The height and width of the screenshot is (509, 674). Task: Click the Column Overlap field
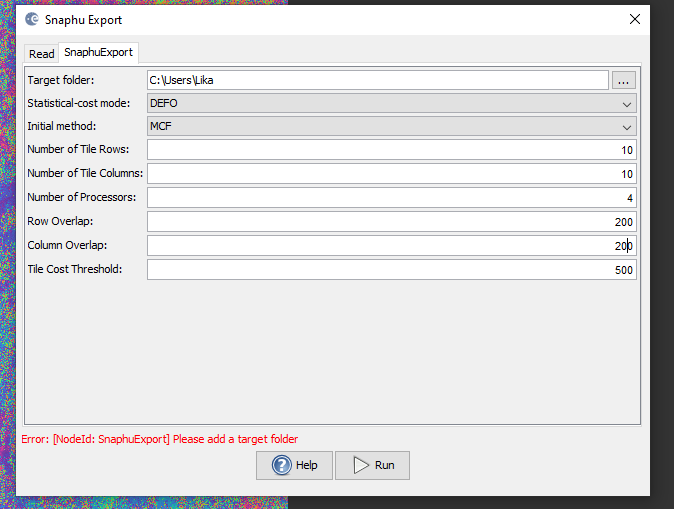(x=392, y=246)
